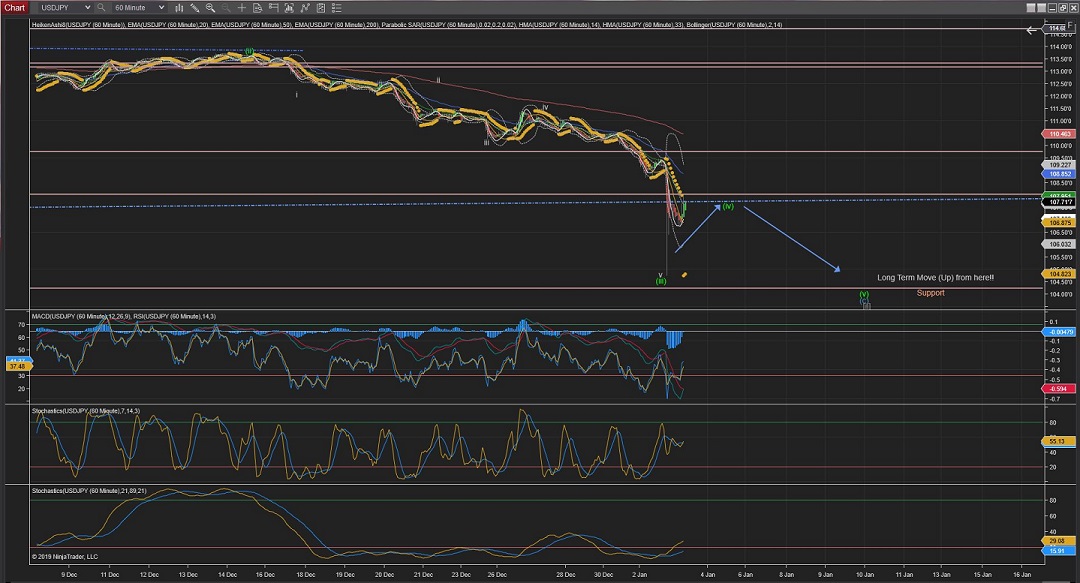Screen dimensions: 1080x583
Task: Open the bar chart style icon
Action: pyautogui.click(x=179, y=8)
